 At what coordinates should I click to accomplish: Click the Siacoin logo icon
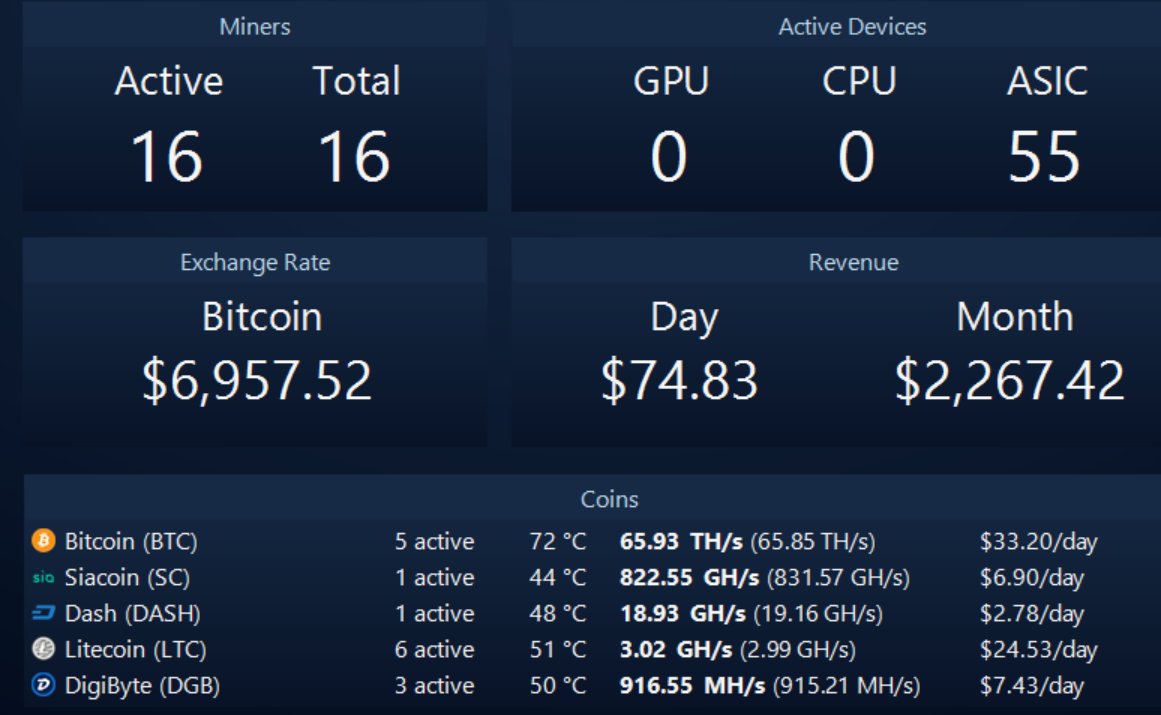44,577
